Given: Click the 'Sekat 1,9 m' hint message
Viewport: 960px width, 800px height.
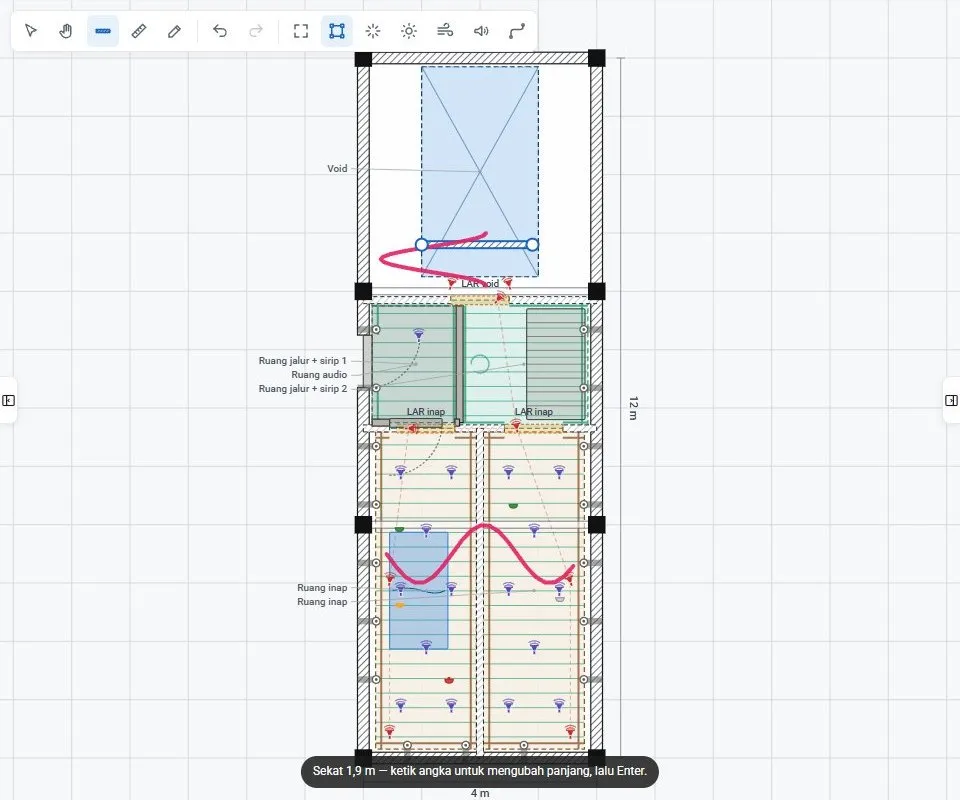Looking at the screenshot, I should click(480, 771).
